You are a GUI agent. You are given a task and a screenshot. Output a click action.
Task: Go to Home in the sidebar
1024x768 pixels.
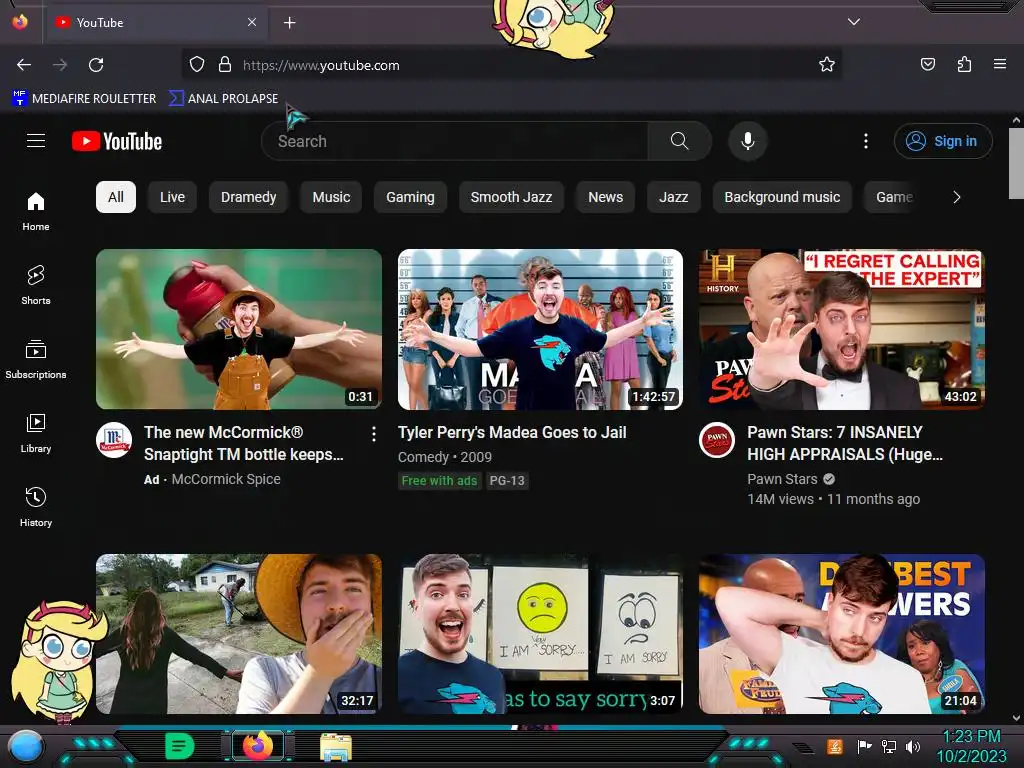[36, 212]
